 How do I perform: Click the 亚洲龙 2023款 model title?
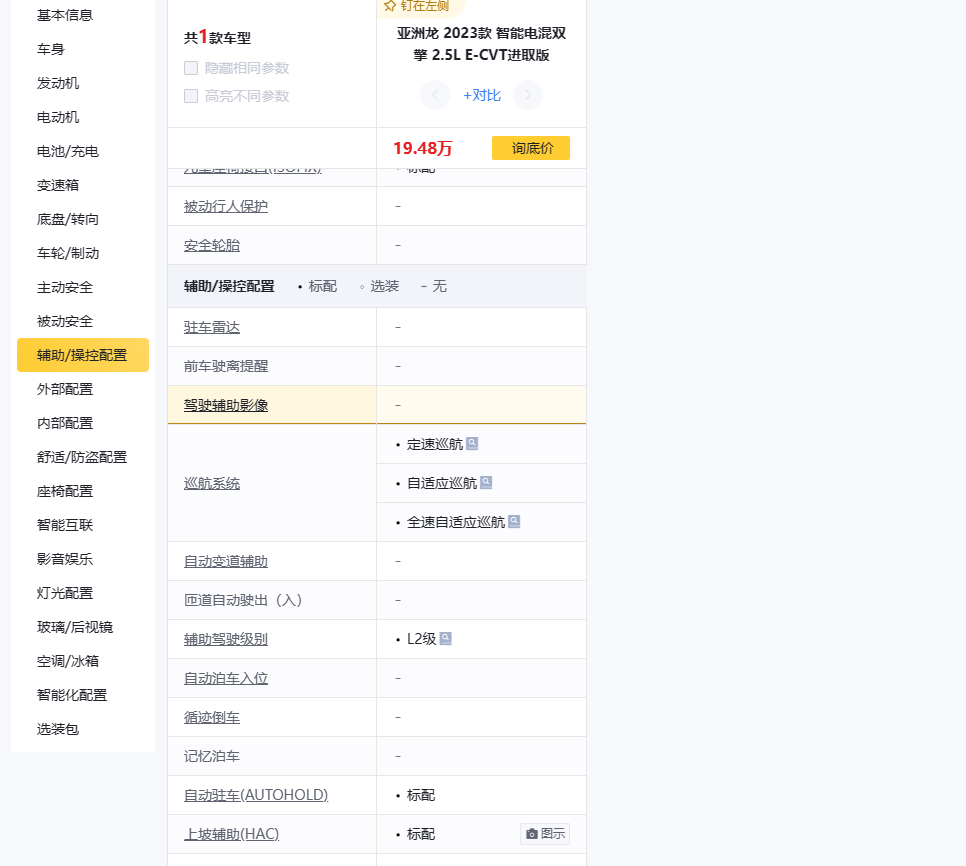pyautogui.click(x=481, y=44)
